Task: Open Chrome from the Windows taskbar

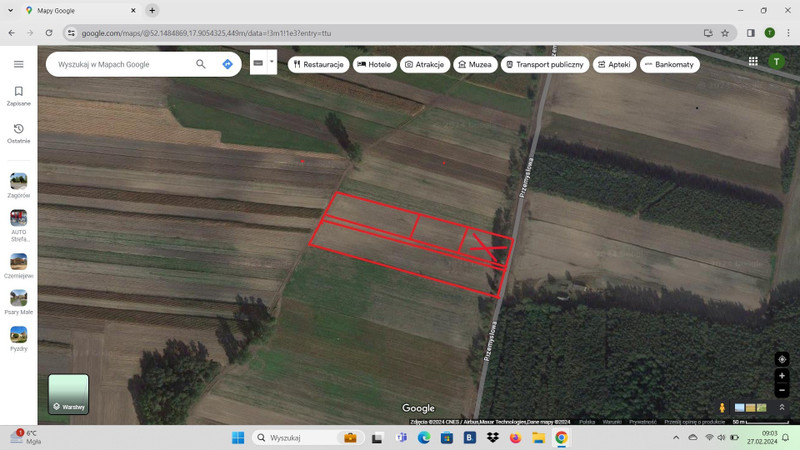Action: click(561, 438)
